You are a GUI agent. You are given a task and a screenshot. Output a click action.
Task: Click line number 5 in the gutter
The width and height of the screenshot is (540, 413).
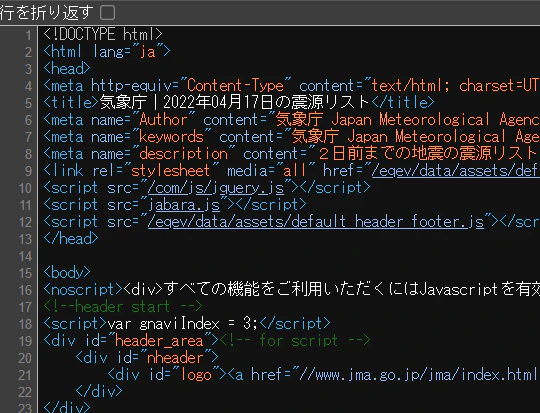(x=28, y=103)
